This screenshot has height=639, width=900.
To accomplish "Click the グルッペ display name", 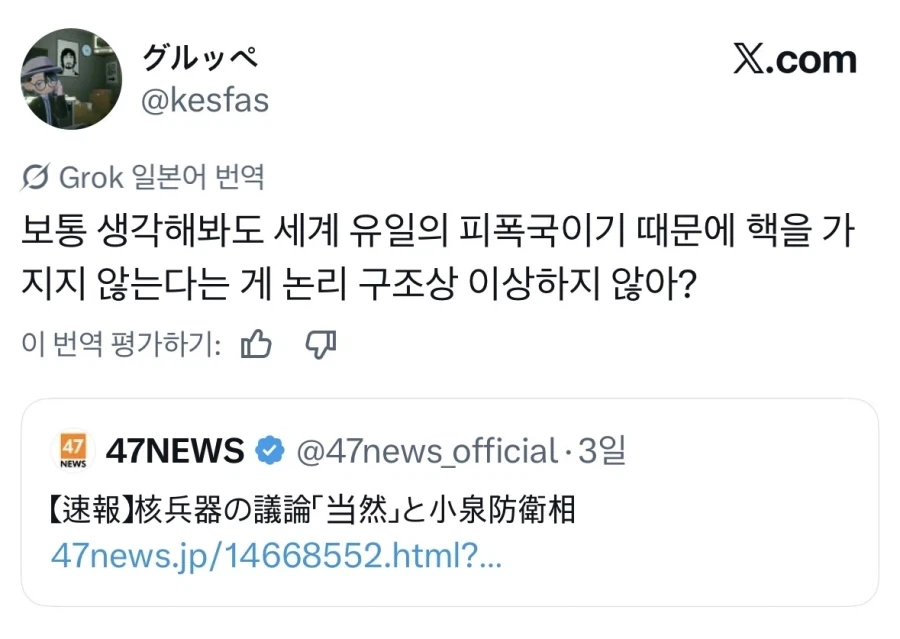I will tap(199, 59).
